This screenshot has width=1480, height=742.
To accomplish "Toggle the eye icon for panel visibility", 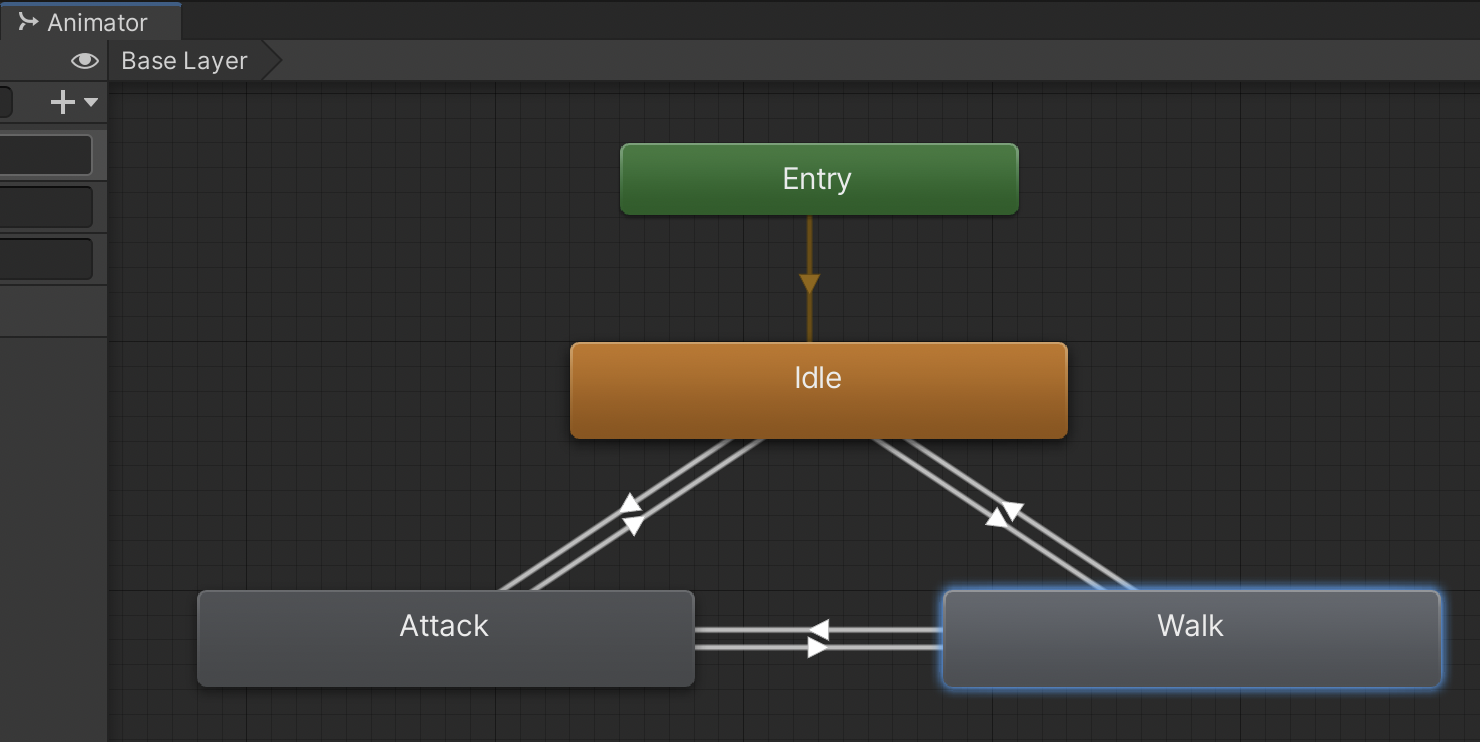I will (85, 61).
